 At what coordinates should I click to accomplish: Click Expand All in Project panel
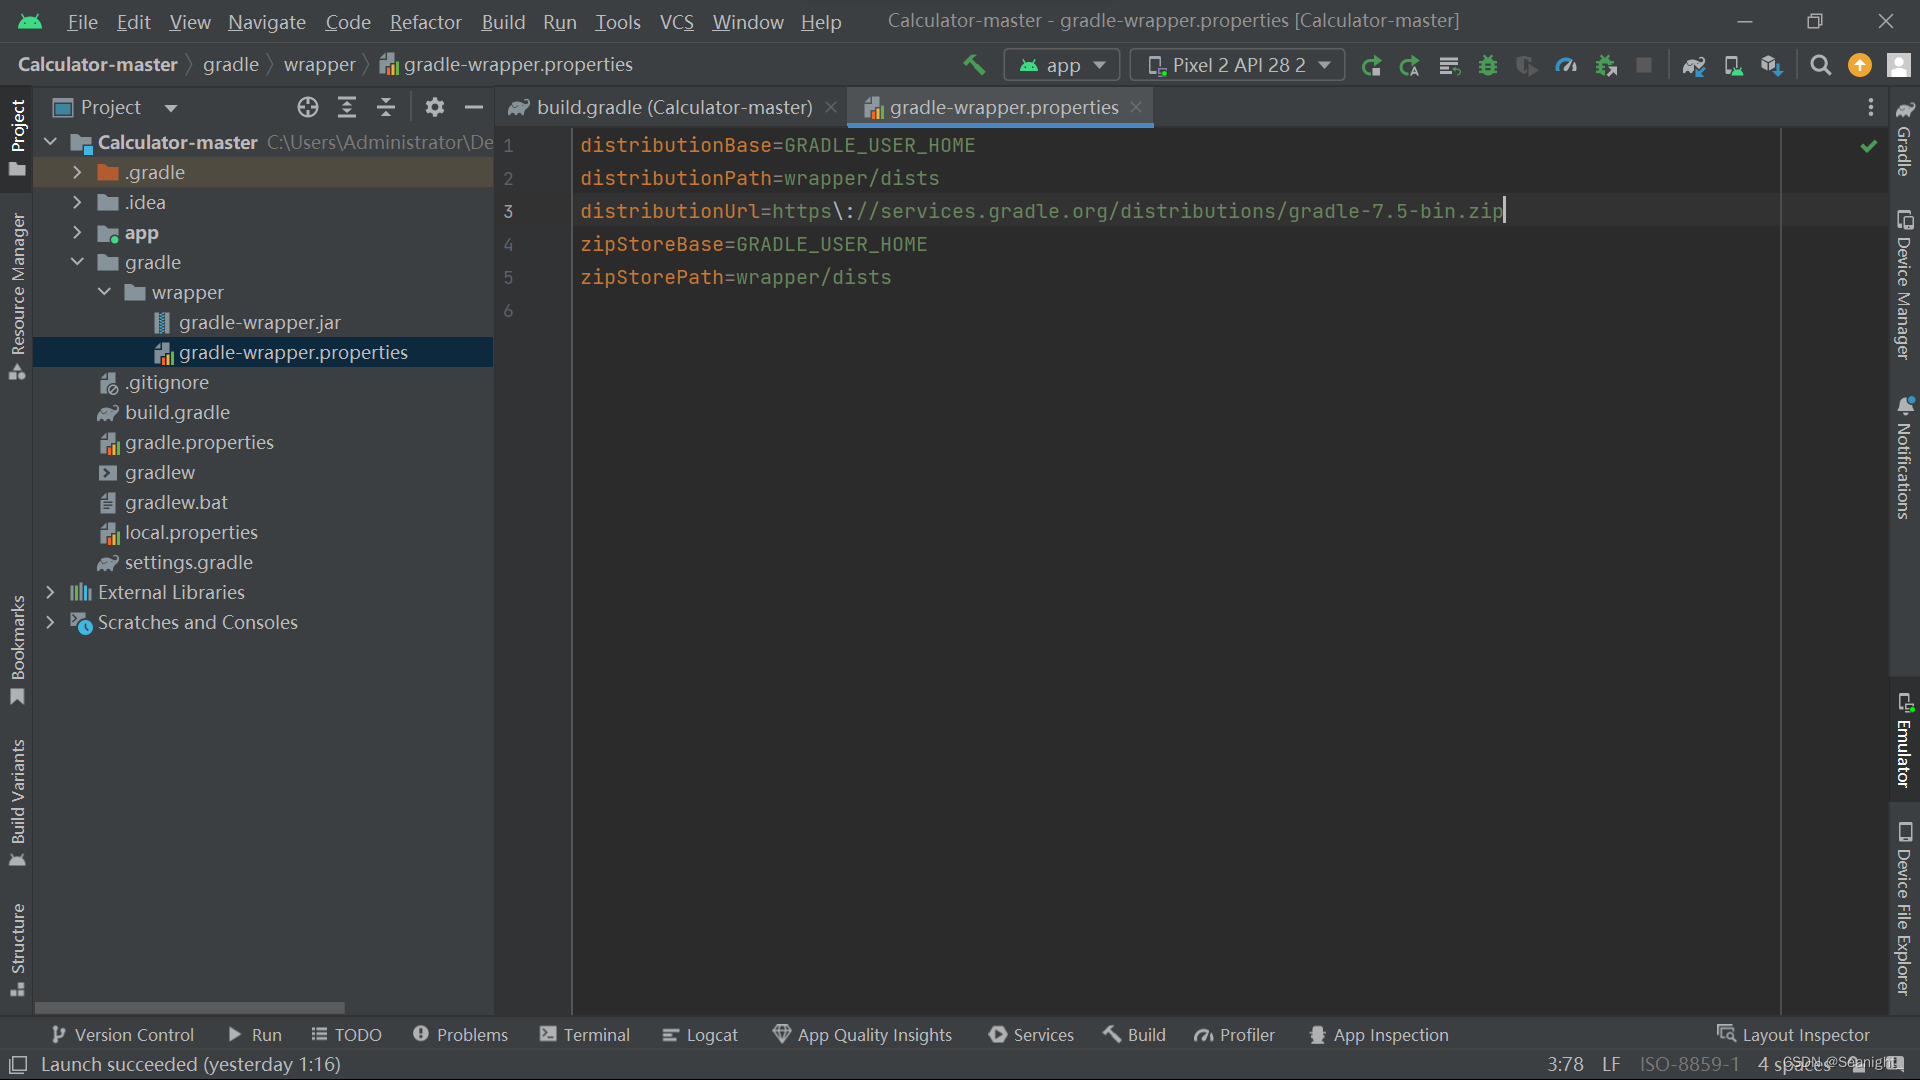[x=347, y=107]
